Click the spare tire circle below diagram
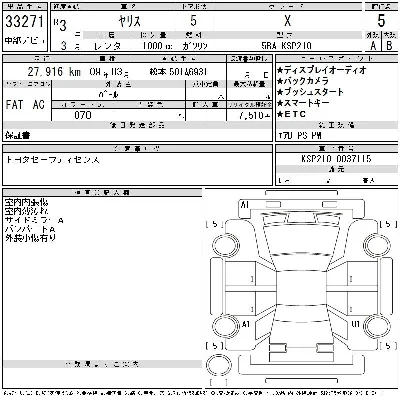 tap(219, 365)
